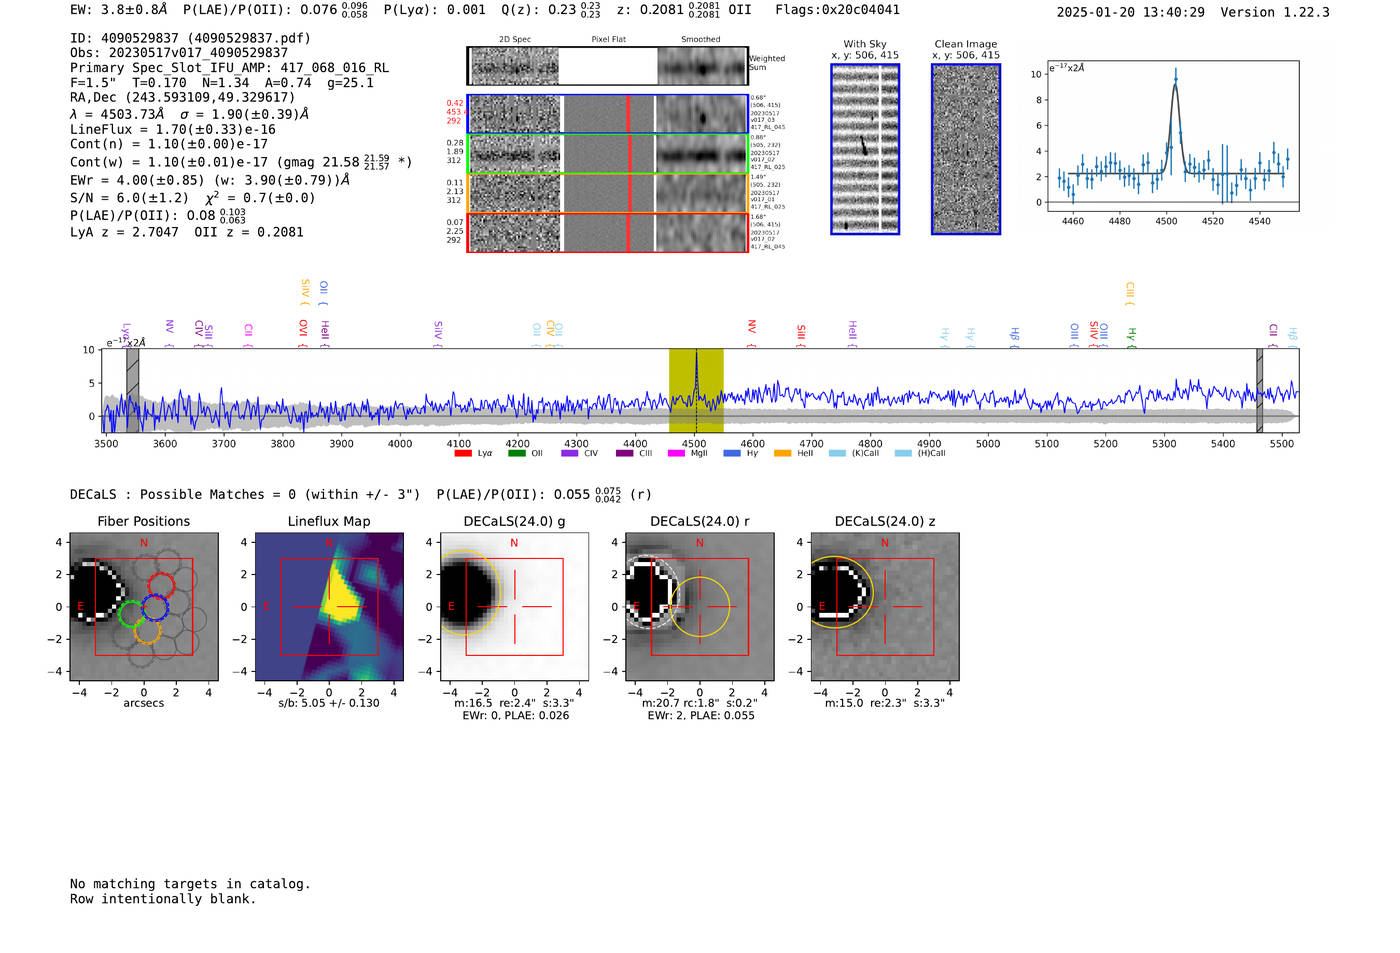Click the Gaussian emission line fit plot

point(1173,138)
